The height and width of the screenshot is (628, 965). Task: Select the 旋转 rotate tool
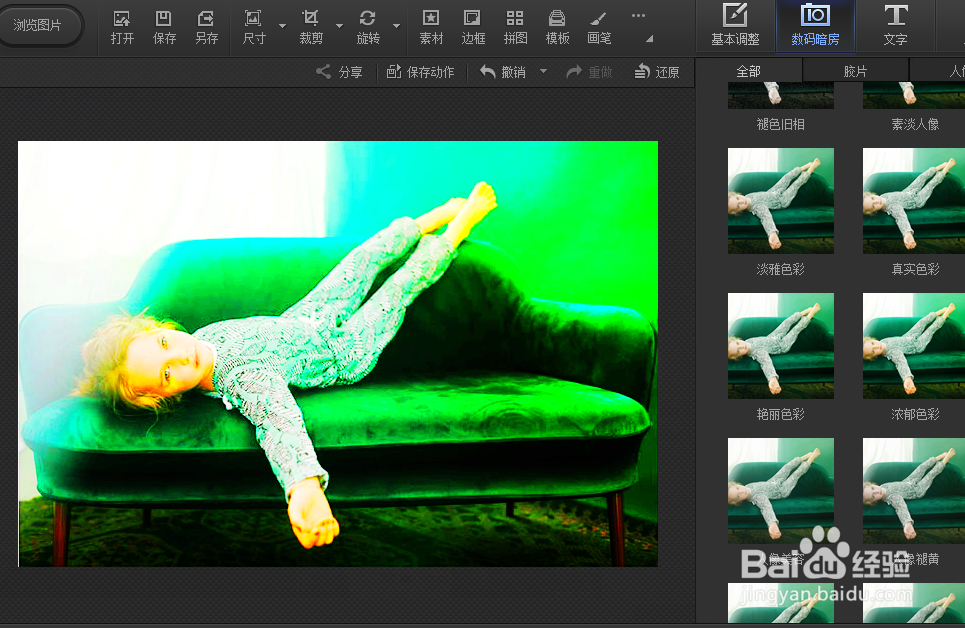368,28
